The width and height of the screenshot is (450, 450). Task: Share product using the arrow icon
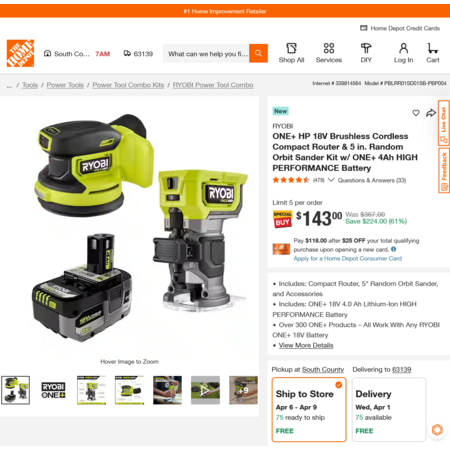coord(431,113)
